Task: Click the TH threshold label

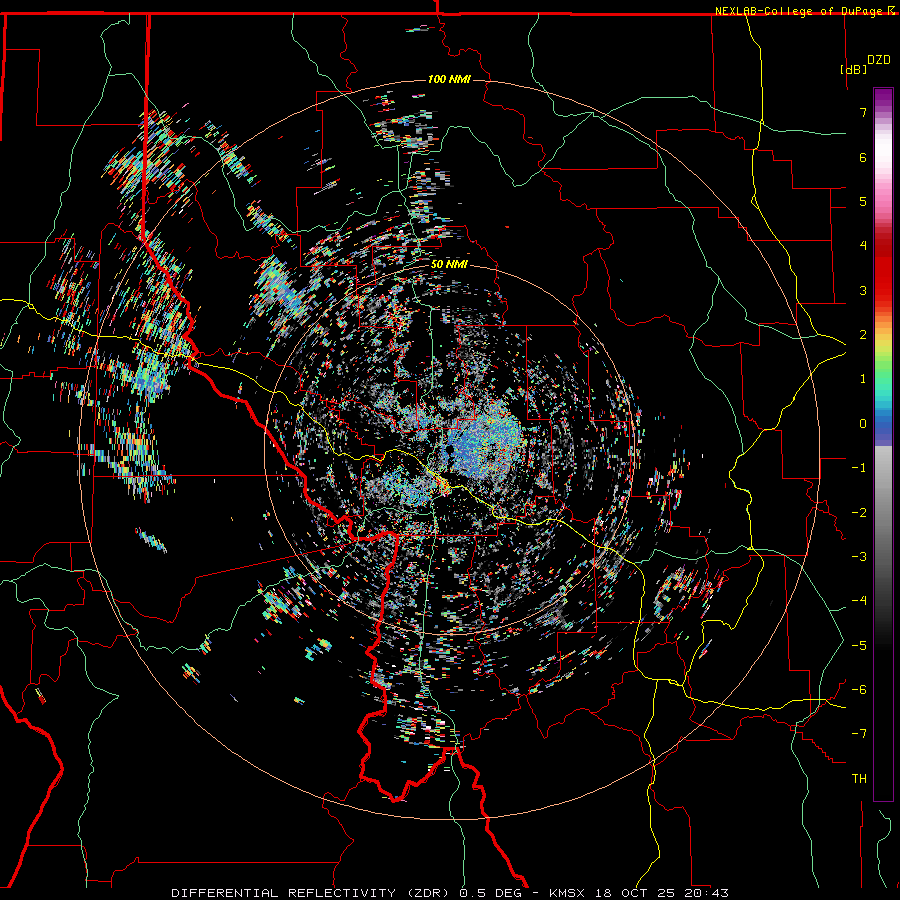Action: point(859,779)
